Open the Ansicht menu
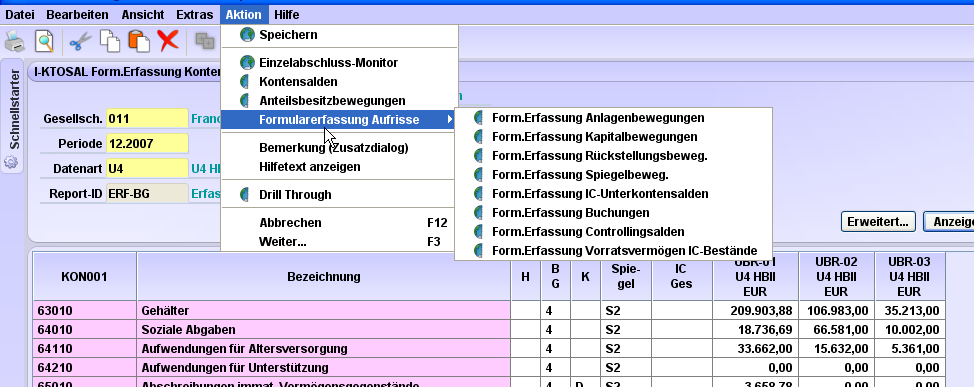Screen dimensions: 974x387 [x=143, y=14]
